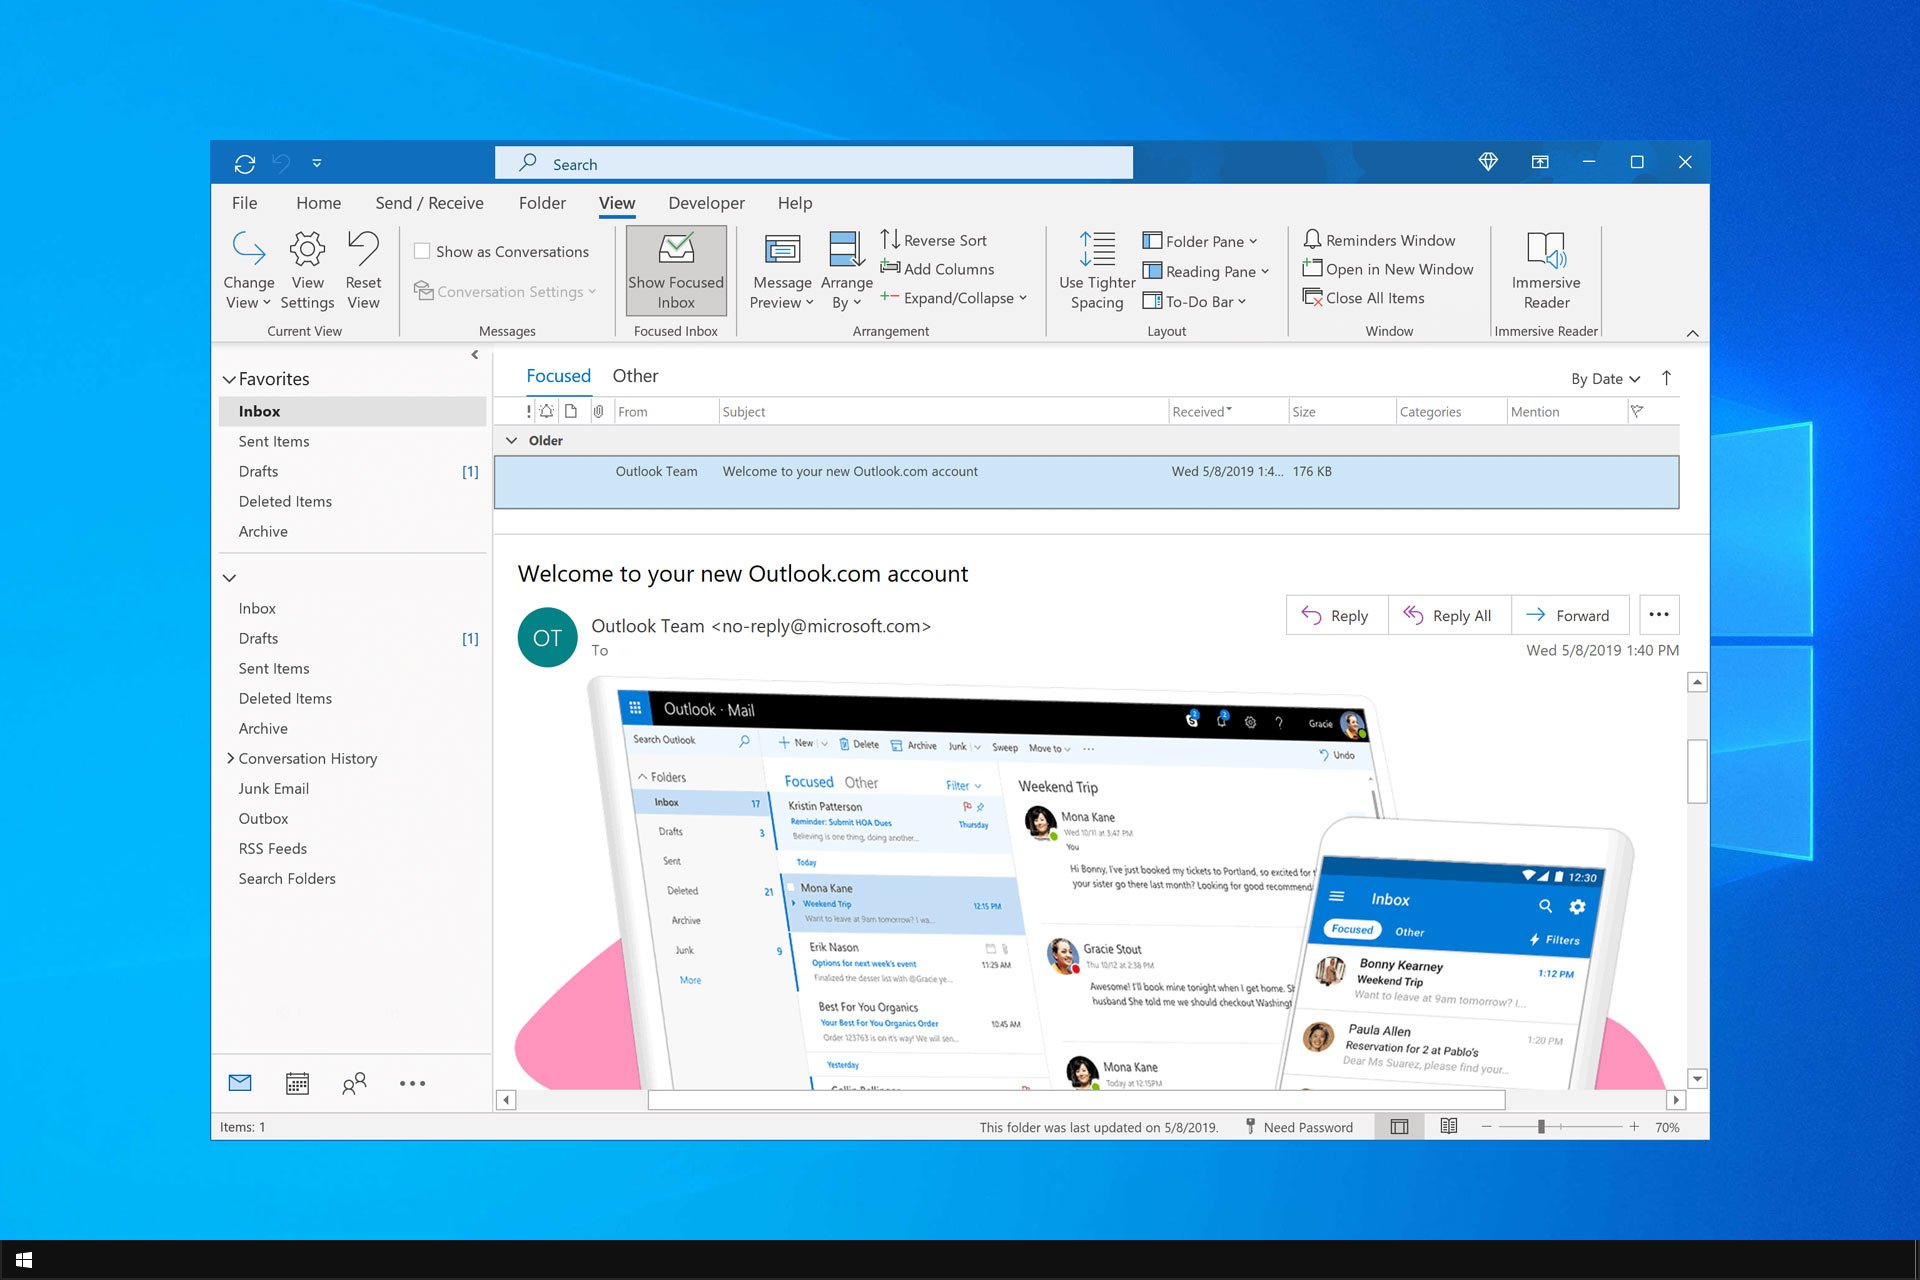Switch to the Folder tab

[x=542, y=203]
